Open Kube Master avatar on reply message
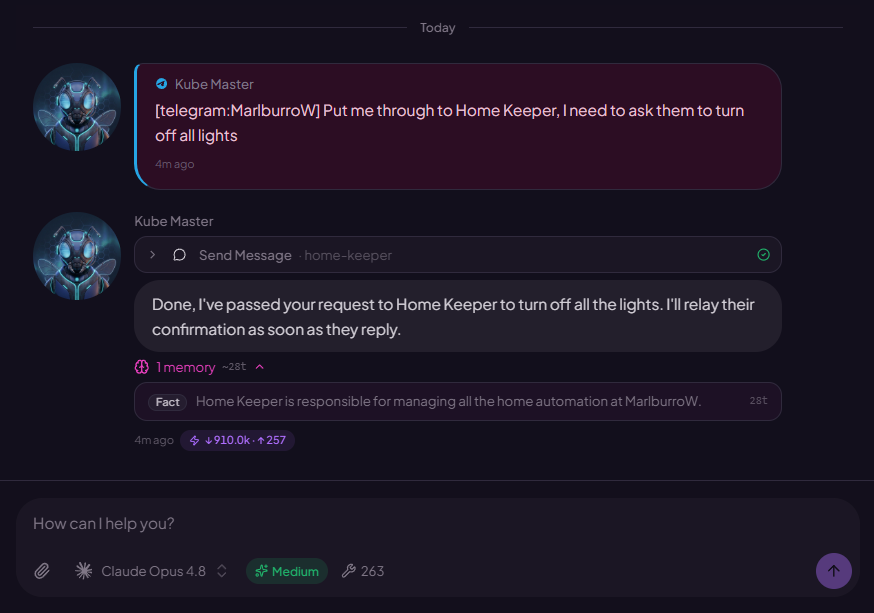The height and width of the screenshot is (613, 874). pyautogui.click(x=77, y=256)
